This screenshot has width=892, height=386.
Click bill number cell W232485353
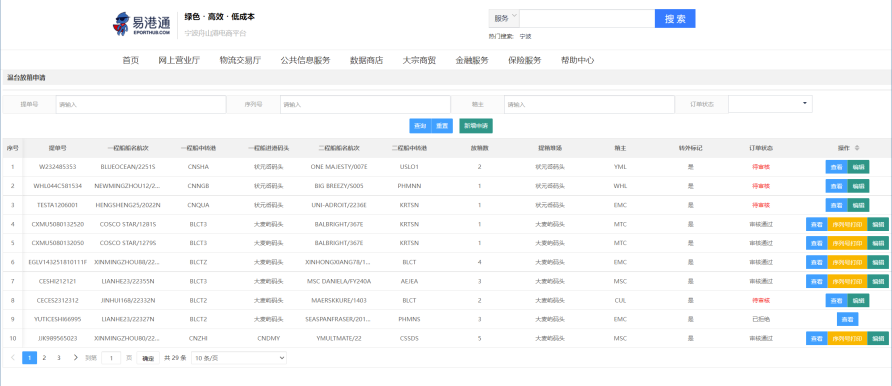coord(57,167)
